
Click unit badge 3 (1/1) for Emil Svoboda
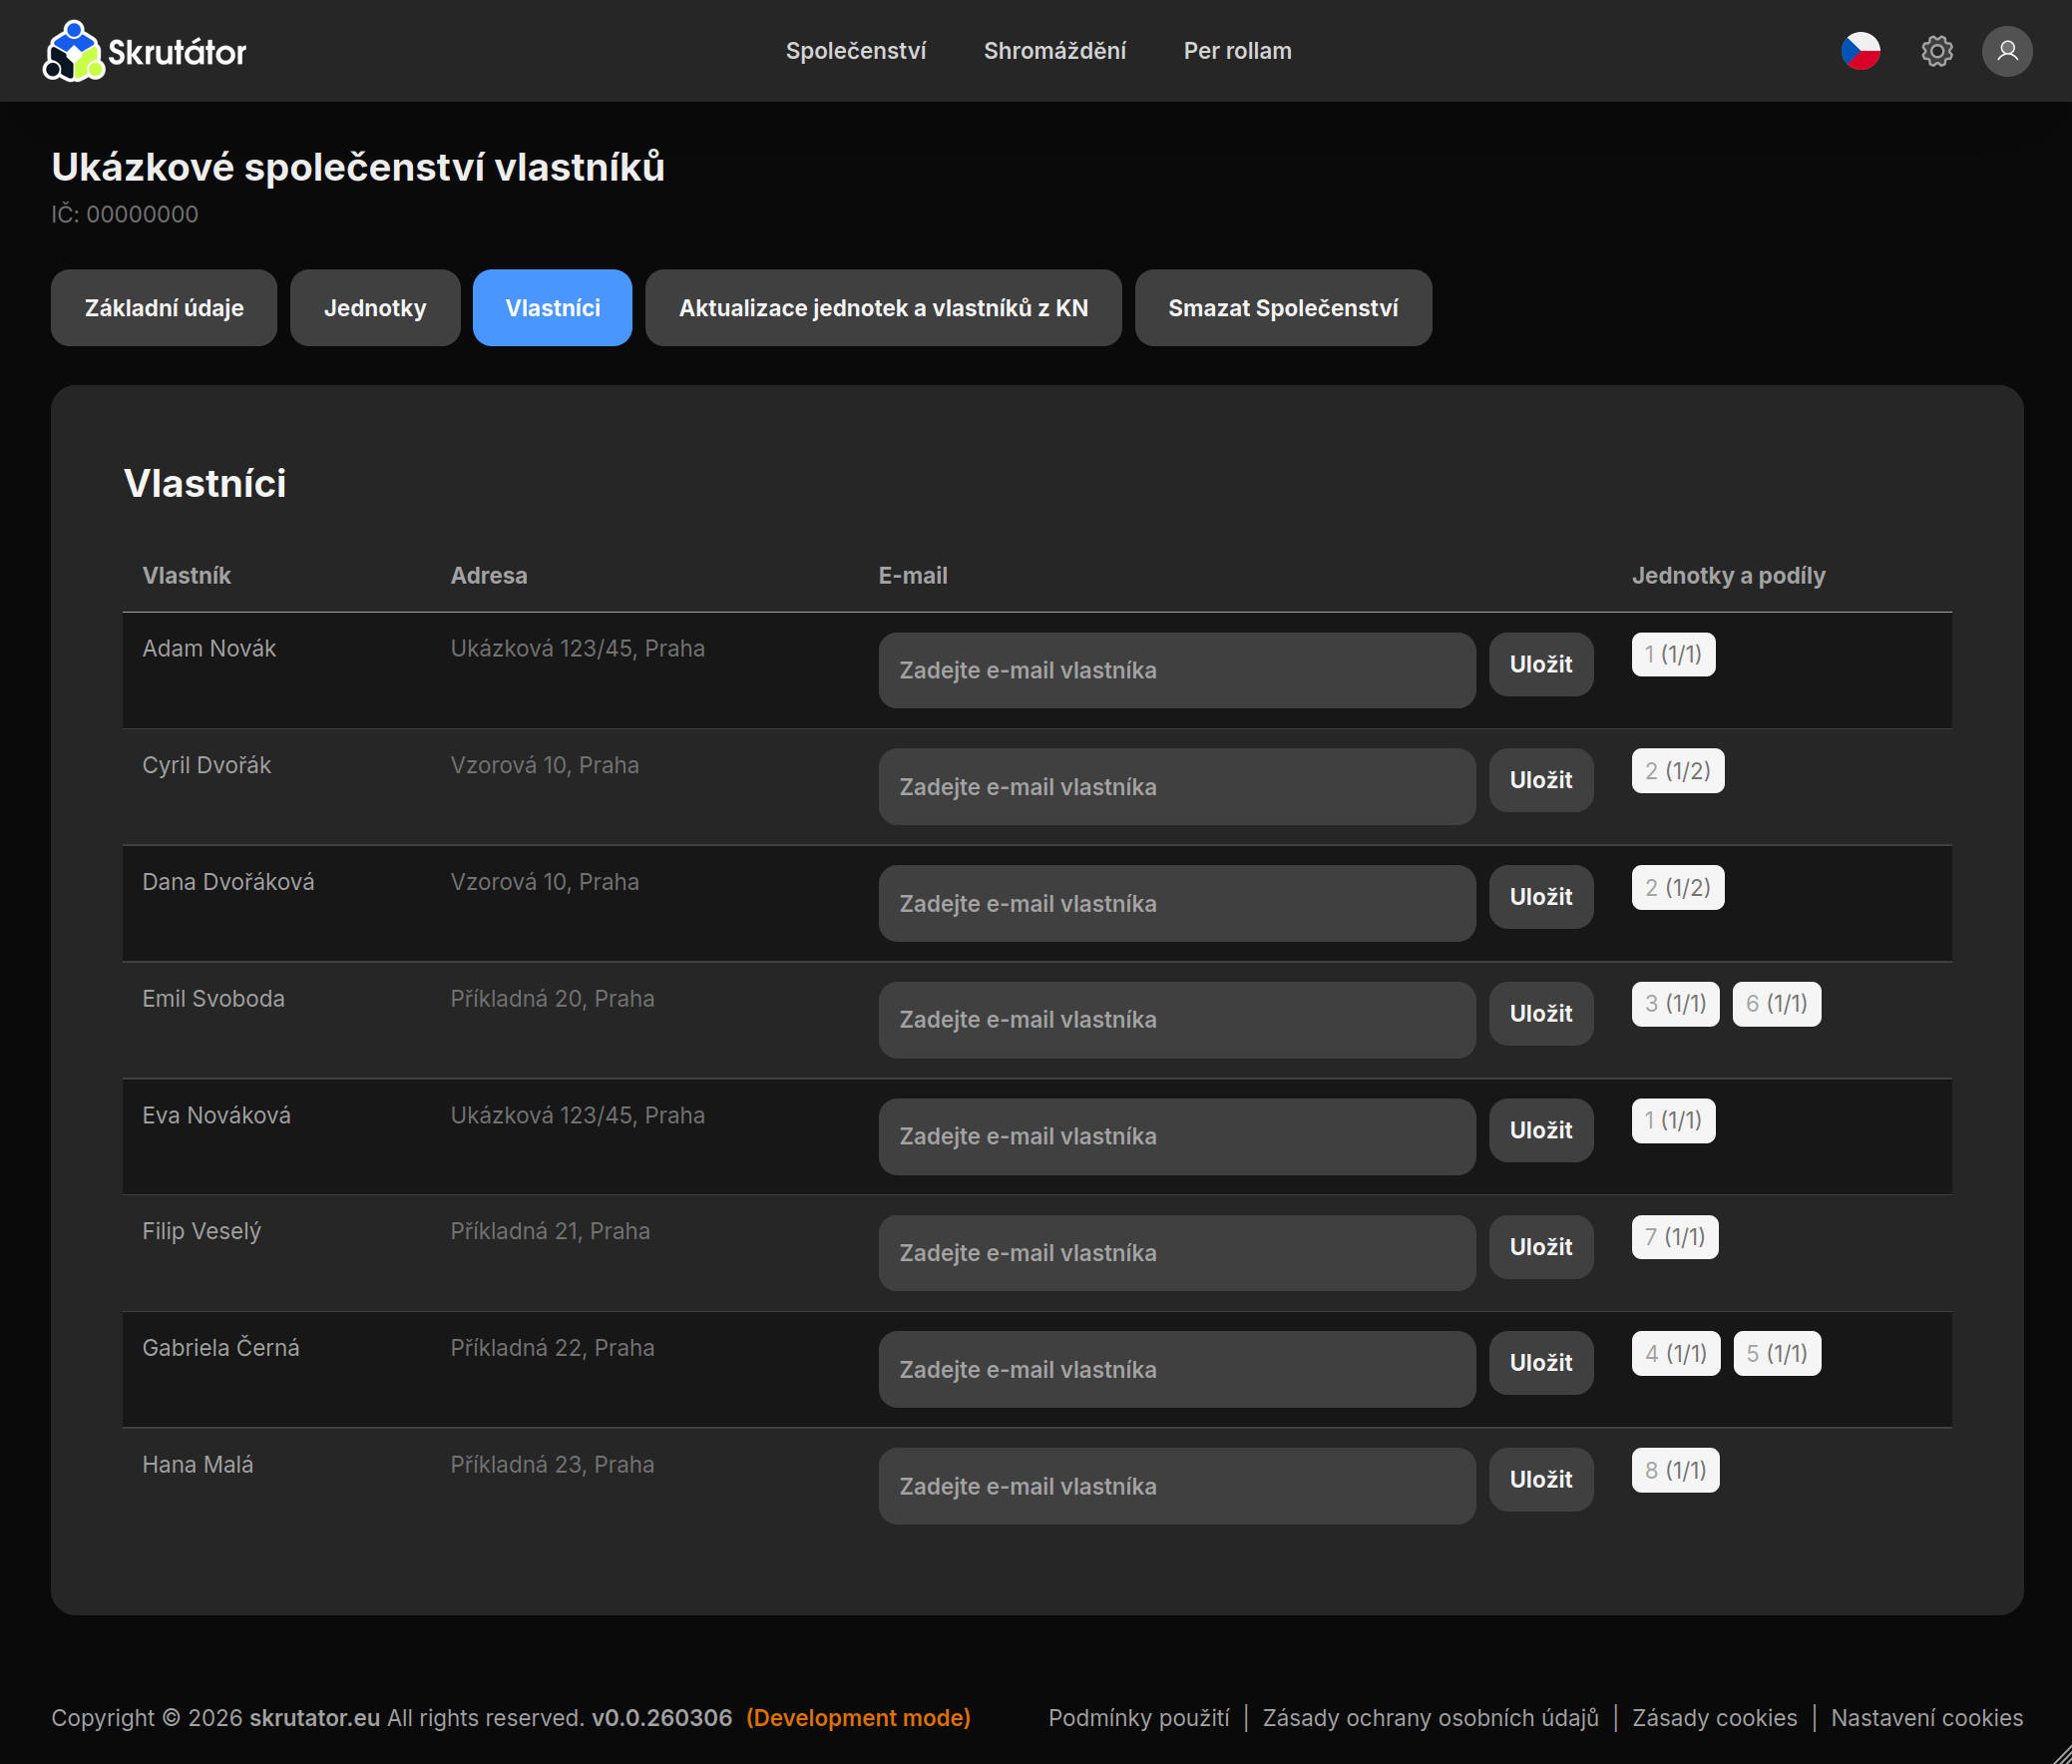1675,1004
